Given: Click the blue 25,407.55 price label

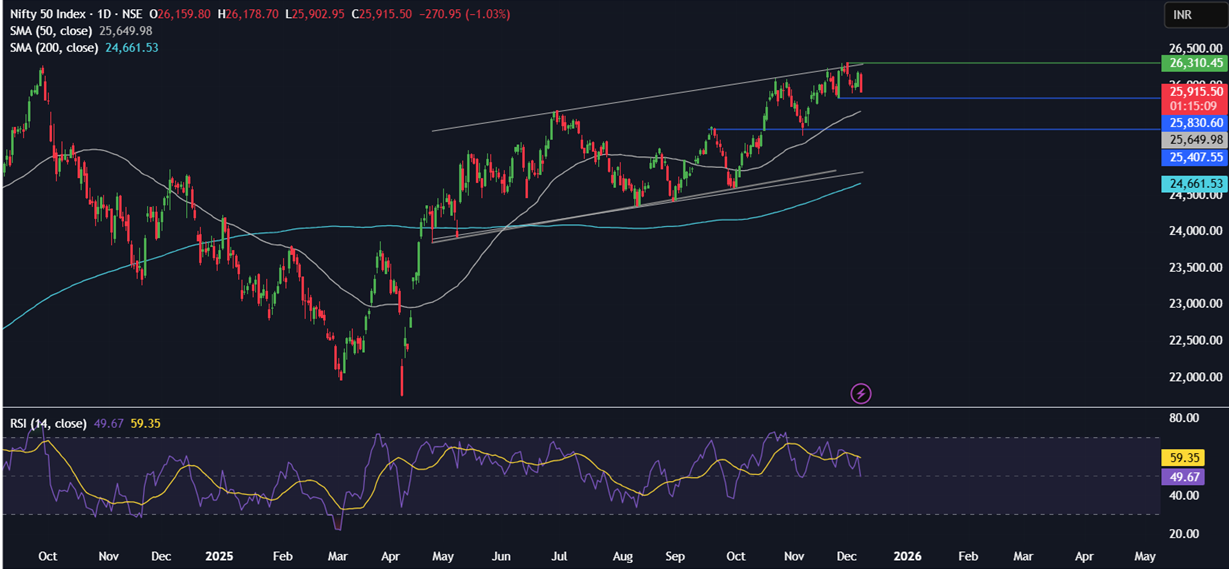Looking at the screenshot, I should (x=1193, y=157).
